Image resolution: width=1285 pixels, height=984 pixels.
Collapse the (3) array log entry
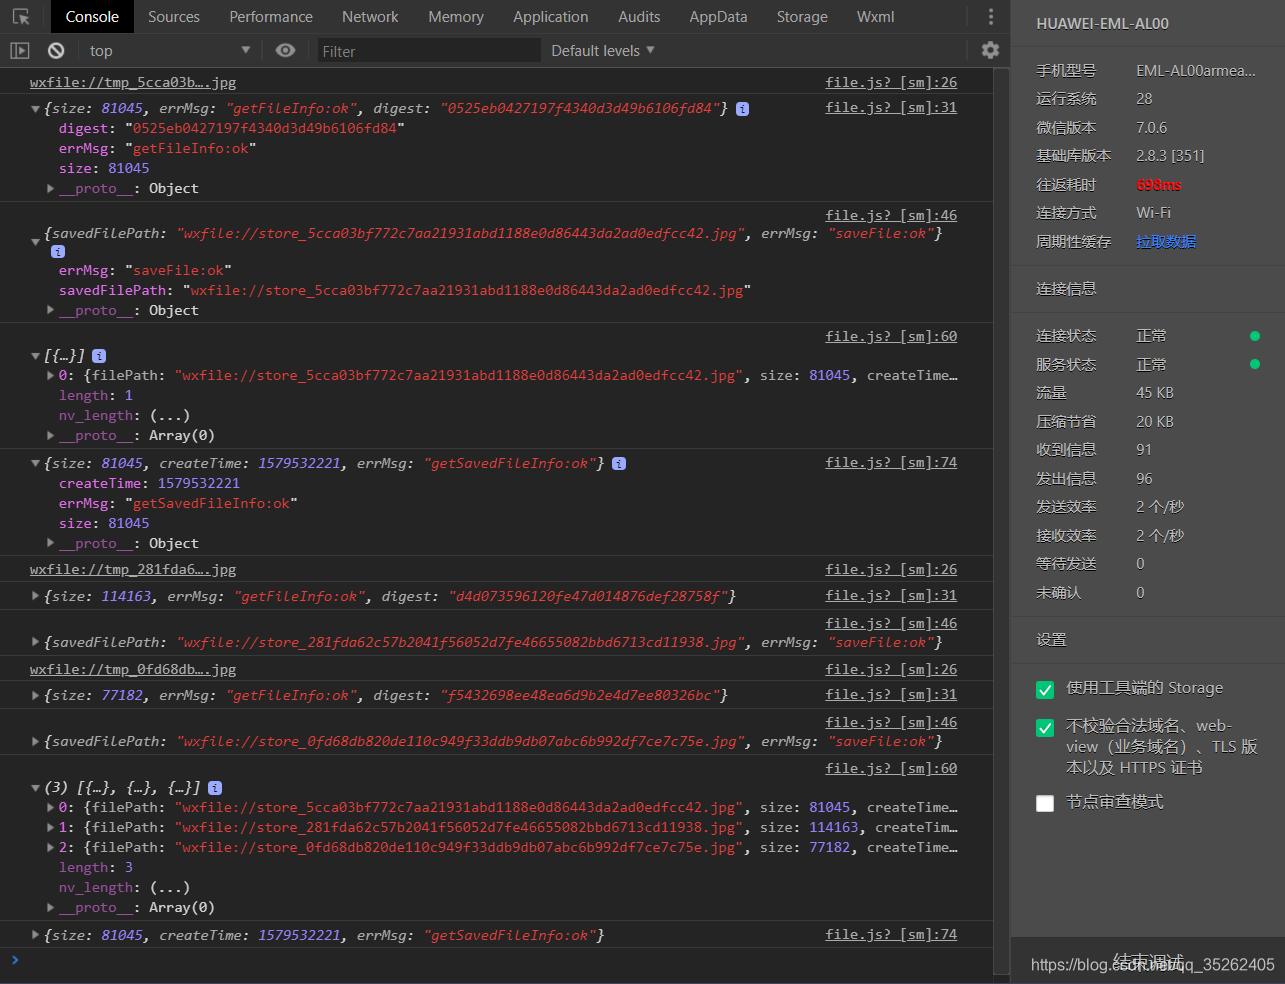point(36,788)
